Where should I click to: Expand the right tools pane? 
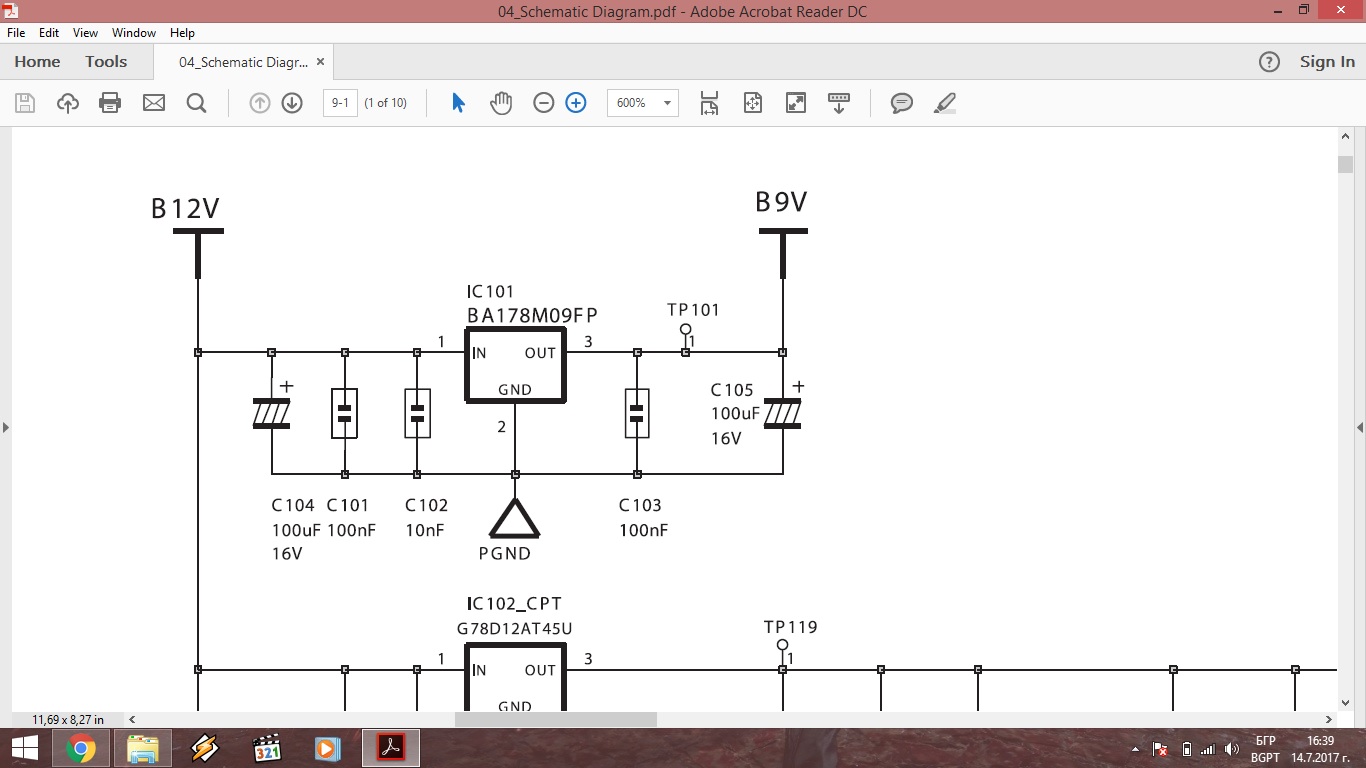point(1360,427)
